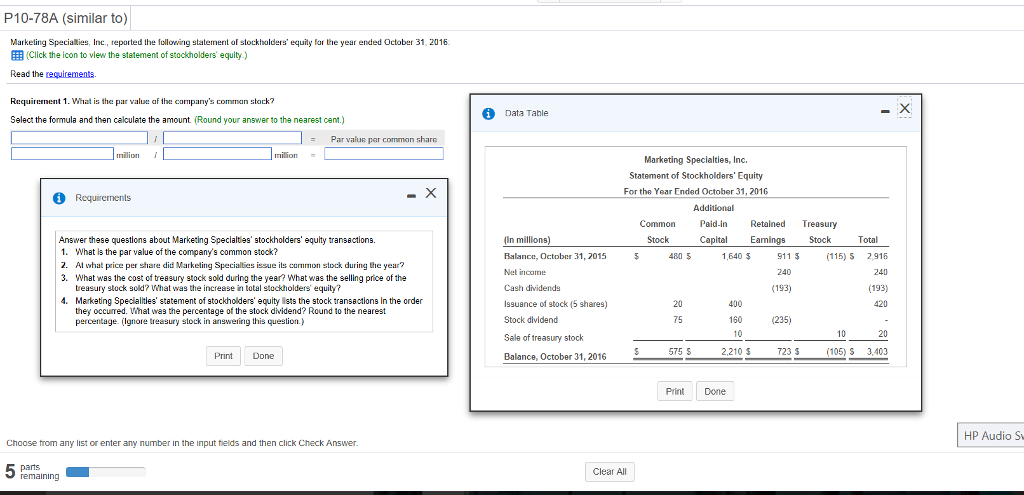Click the 'Par value per common share' label

pos(383,138)
